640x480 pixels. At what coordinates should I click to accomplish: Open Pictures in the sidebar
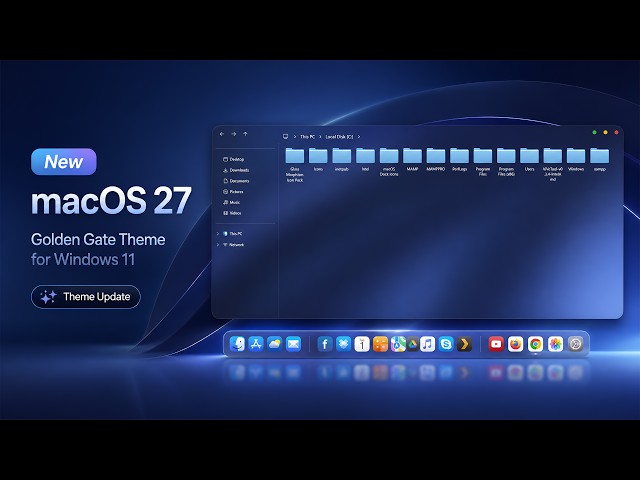click(x=233, y=192)
